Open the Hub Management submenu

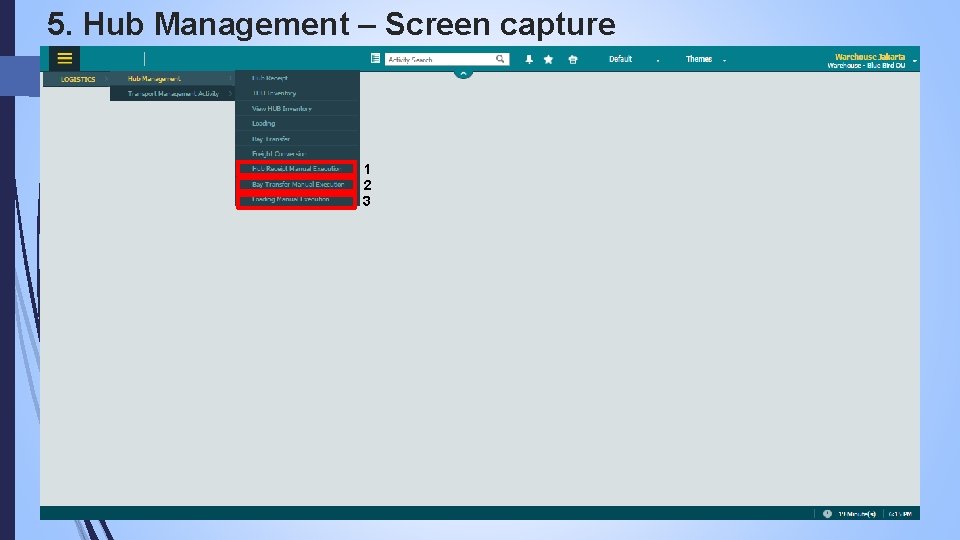(173, 78)
